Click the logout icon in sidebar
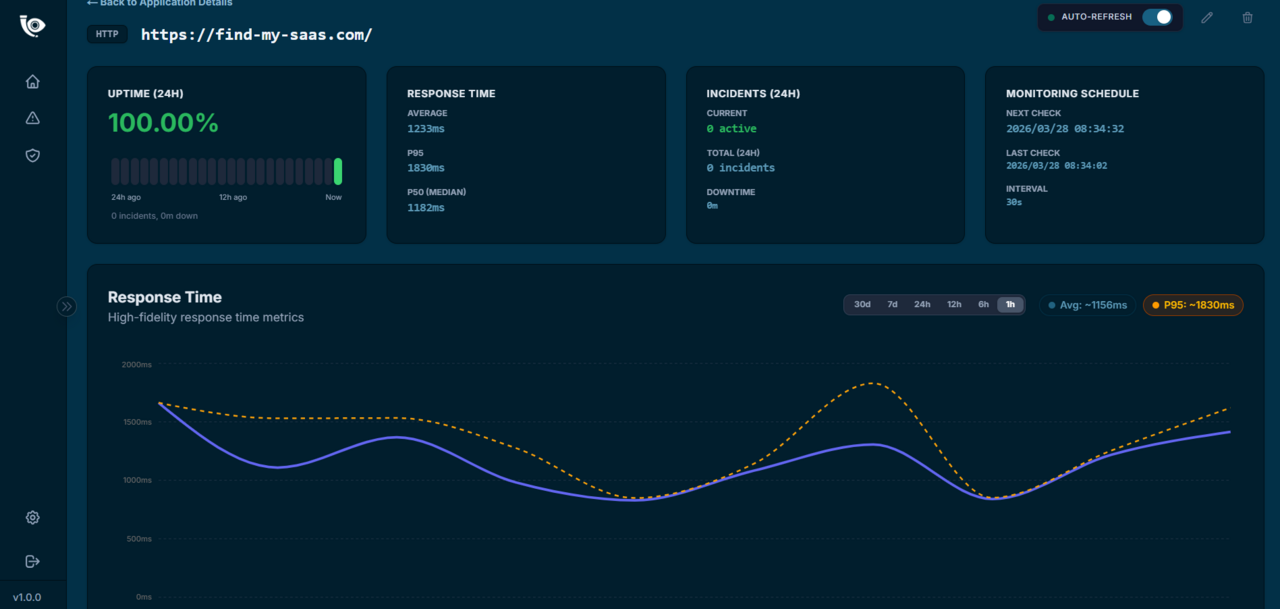This screenshot has height=609, width=1280. [x=33, y=561]
